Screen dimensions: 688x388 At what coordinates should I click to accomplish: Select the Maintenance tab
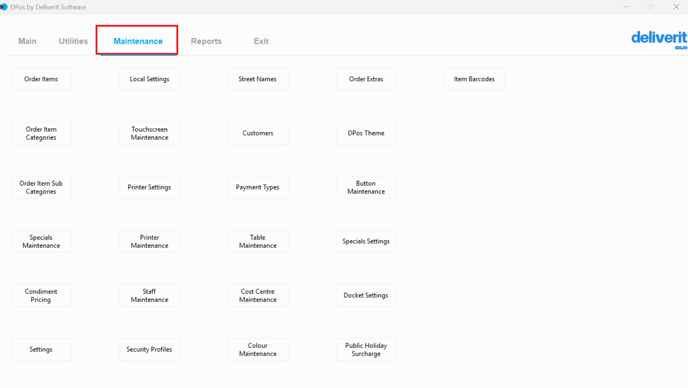tap(138, 41)
